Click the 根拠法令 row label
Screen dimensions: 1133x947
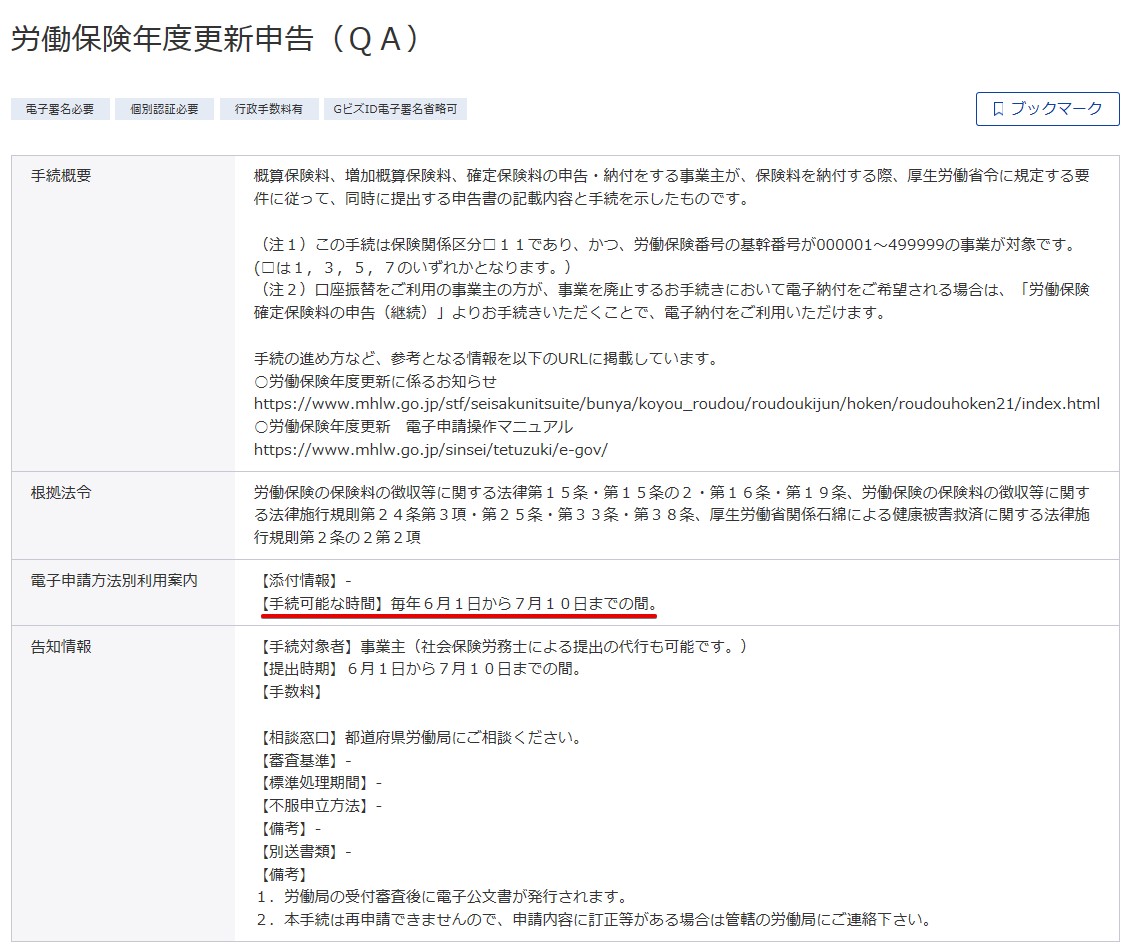61,493
